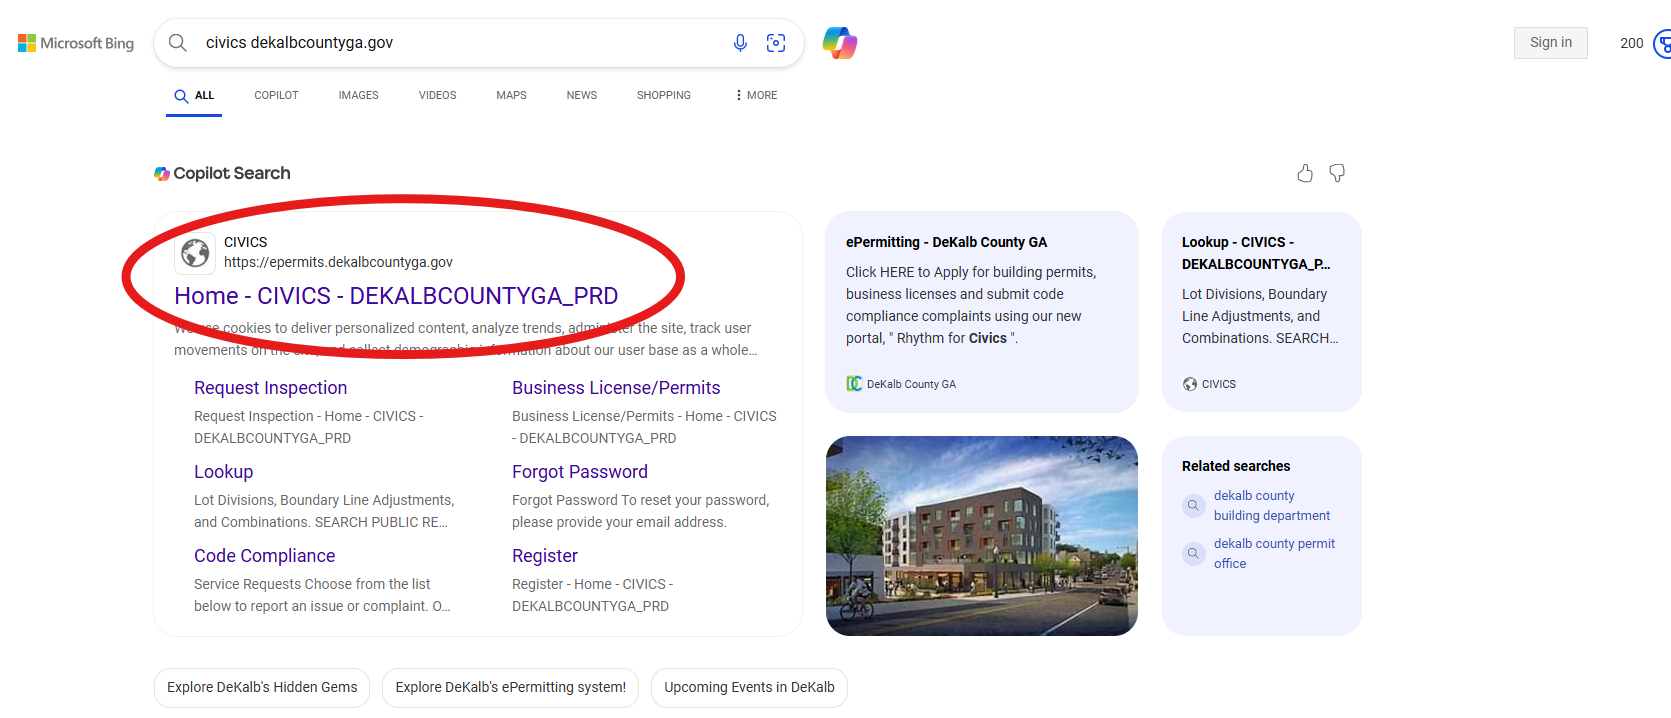This screenshot has height=718, width=1671.
Task: Open the Code Compliance link
Action: [x=264, y=556]
